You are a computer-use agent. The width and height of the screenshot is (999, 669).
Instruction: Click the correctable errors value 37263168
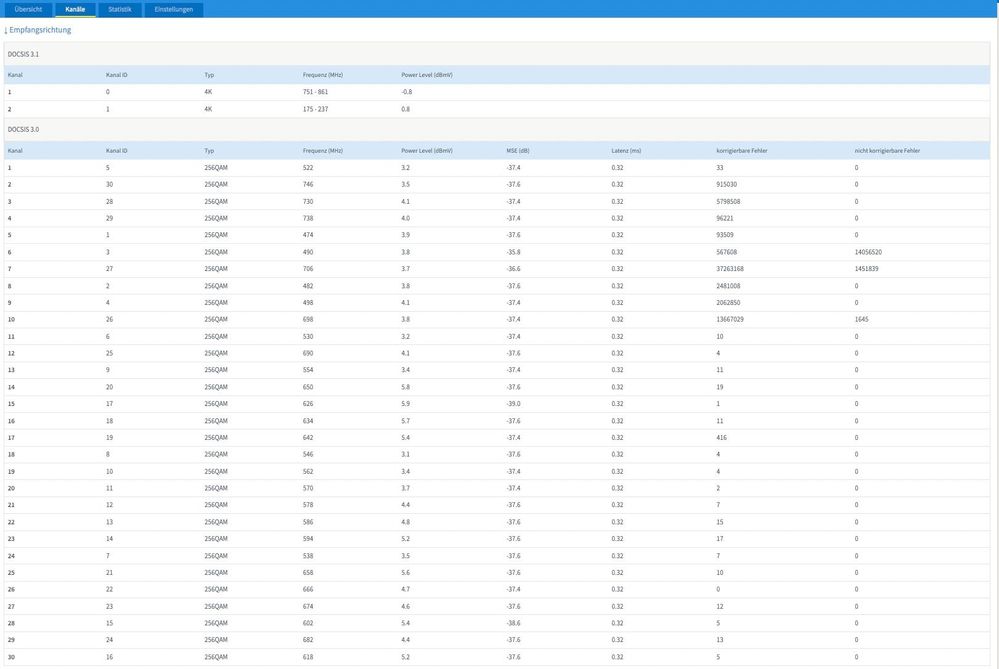coord(729,268)
